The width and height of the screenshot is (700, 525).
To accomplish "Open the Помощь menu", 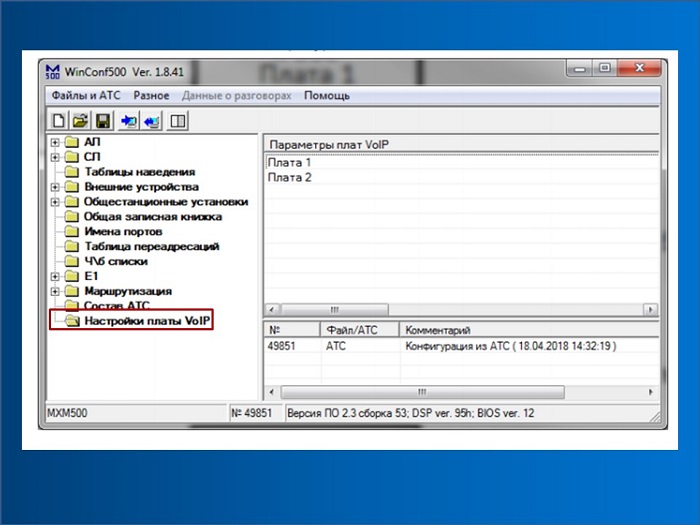I will (x=327, y=96).
